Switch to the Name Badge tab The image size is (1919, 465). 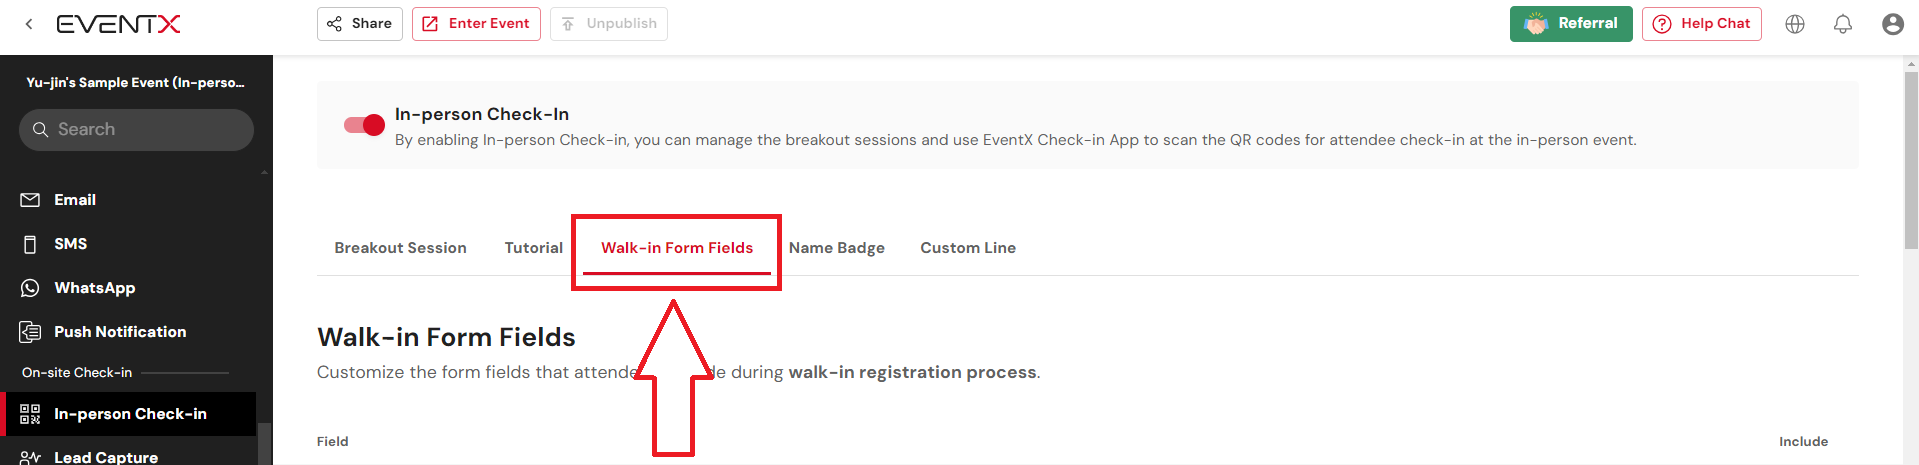[x=837, y=248]
